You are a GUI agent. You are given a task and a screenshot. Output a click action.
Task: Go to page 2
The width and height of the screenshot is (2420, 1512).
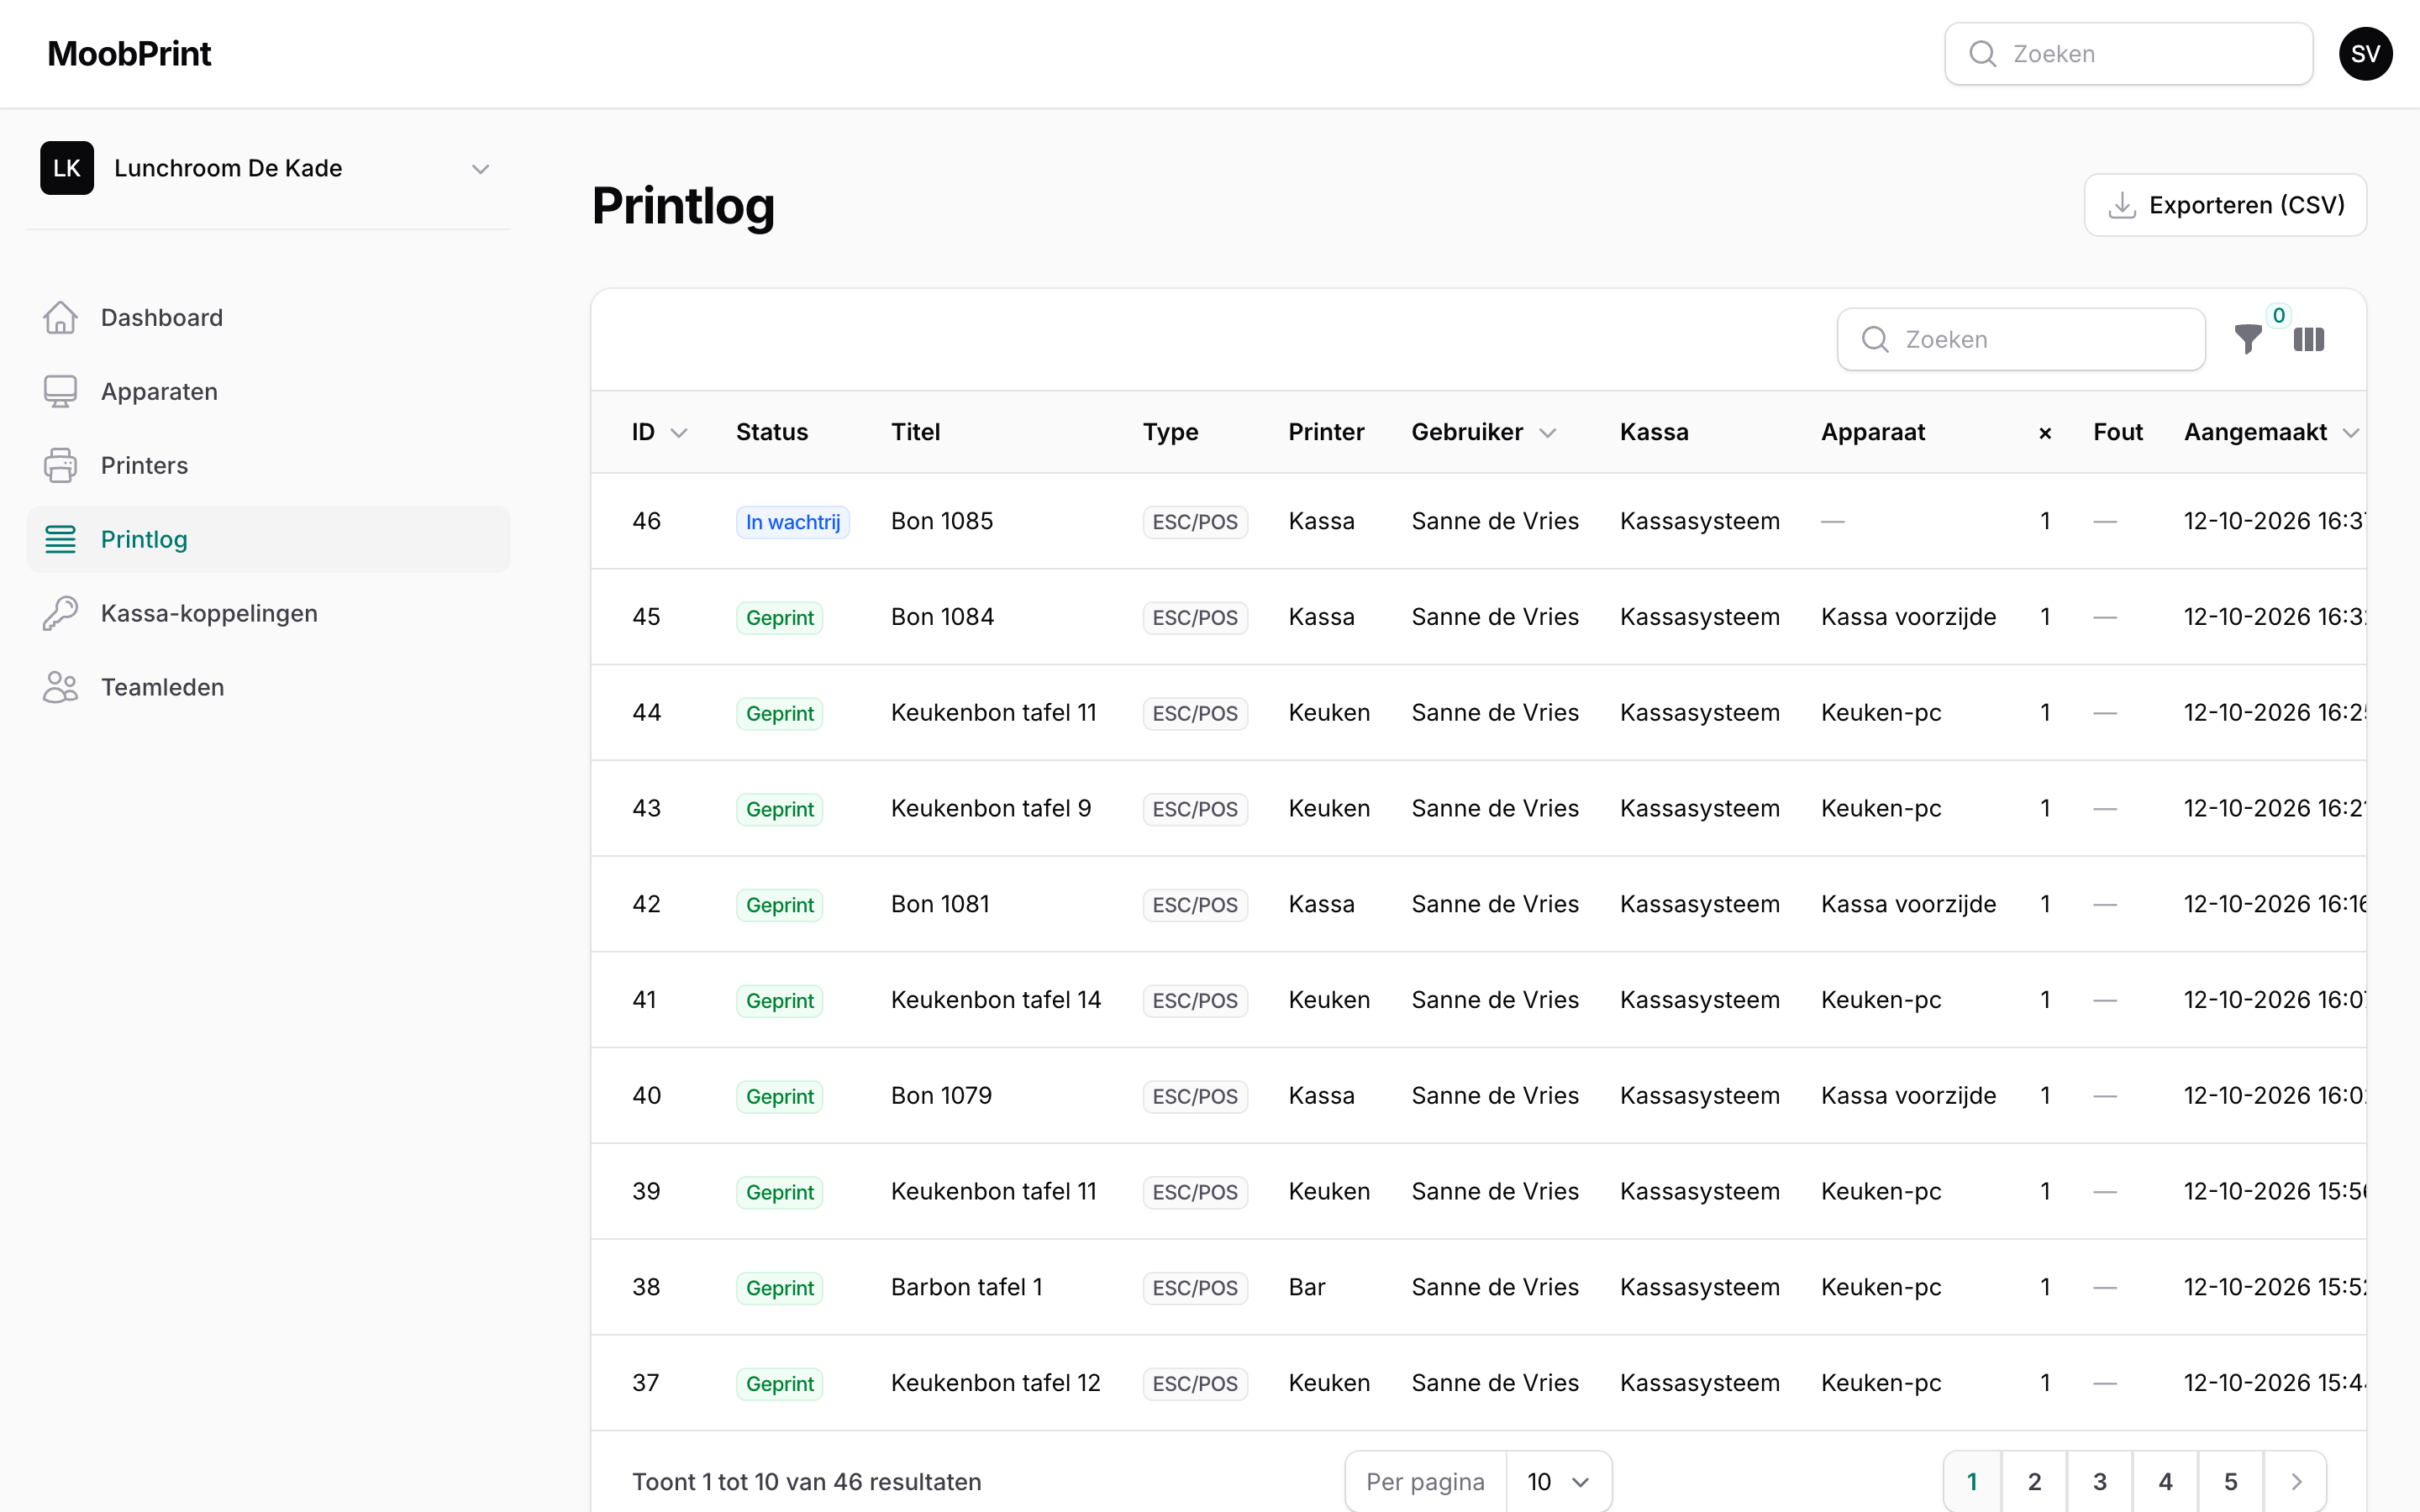point(2034,1481)
